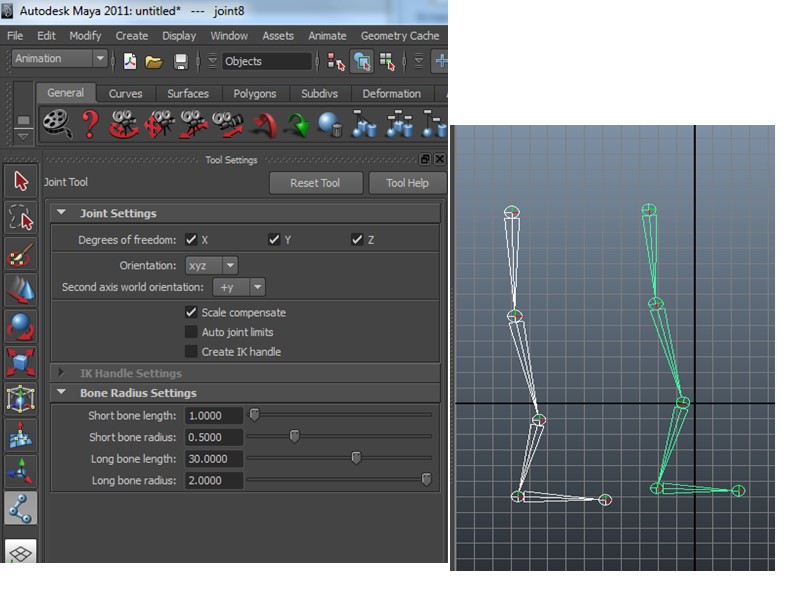This screenshot has width=800, height=600.
Task: Collapse the Bone Radius Settings section
Action: coord(62,392)
